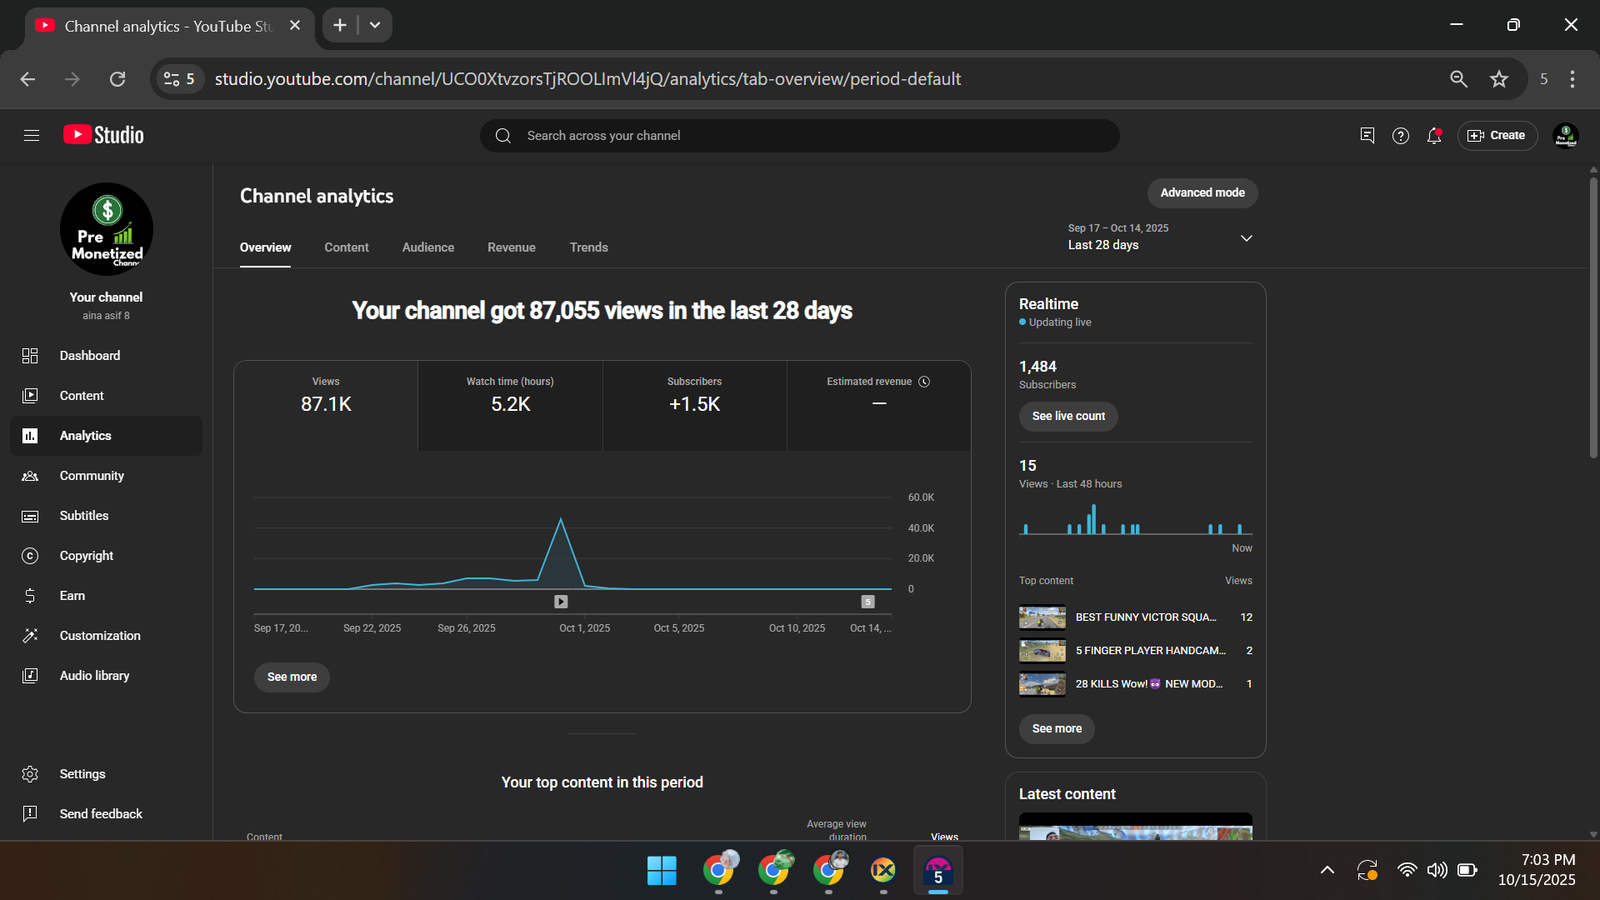Image resolution: width=1600 pixels, height=900 pixels.
Task: Open Copyright from the sidebar
Action: click(86, 556)
